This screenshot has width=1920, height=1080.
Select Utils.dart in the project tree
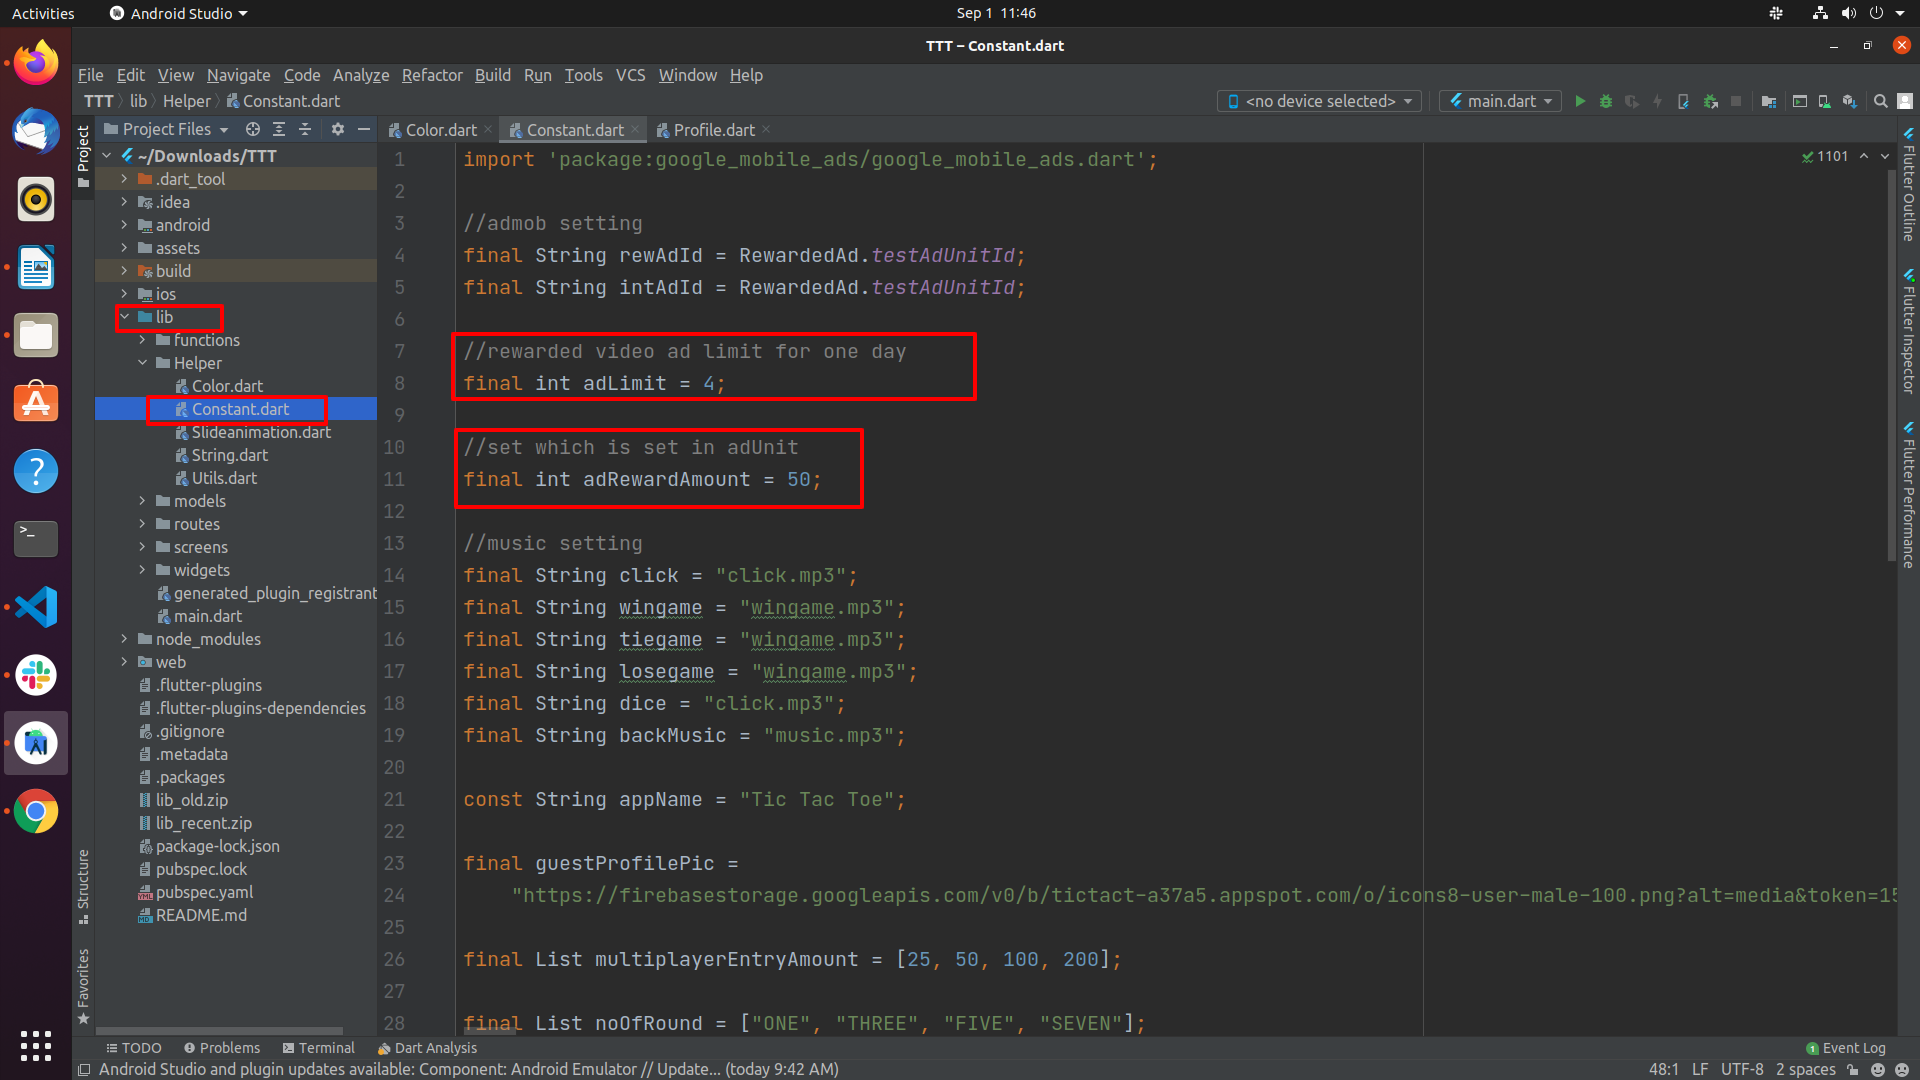tap(224, 478)
